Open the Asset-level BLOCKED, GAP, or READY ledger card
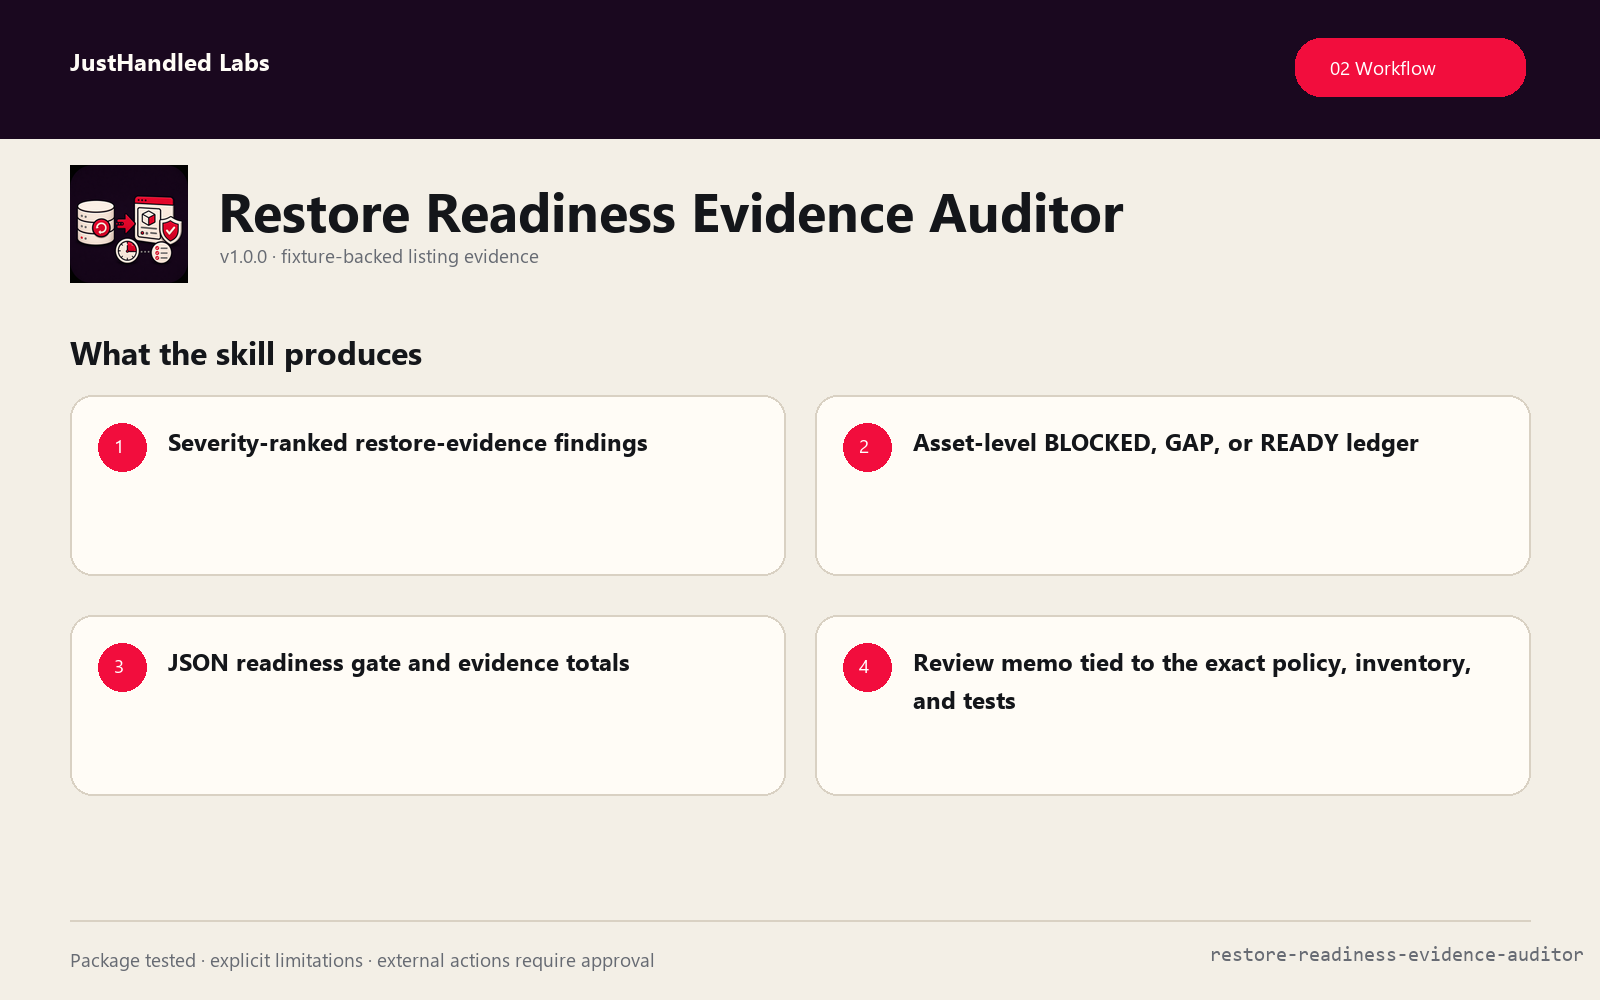The width and height of the screenshot is (1600, 1000). [1173, 485]
